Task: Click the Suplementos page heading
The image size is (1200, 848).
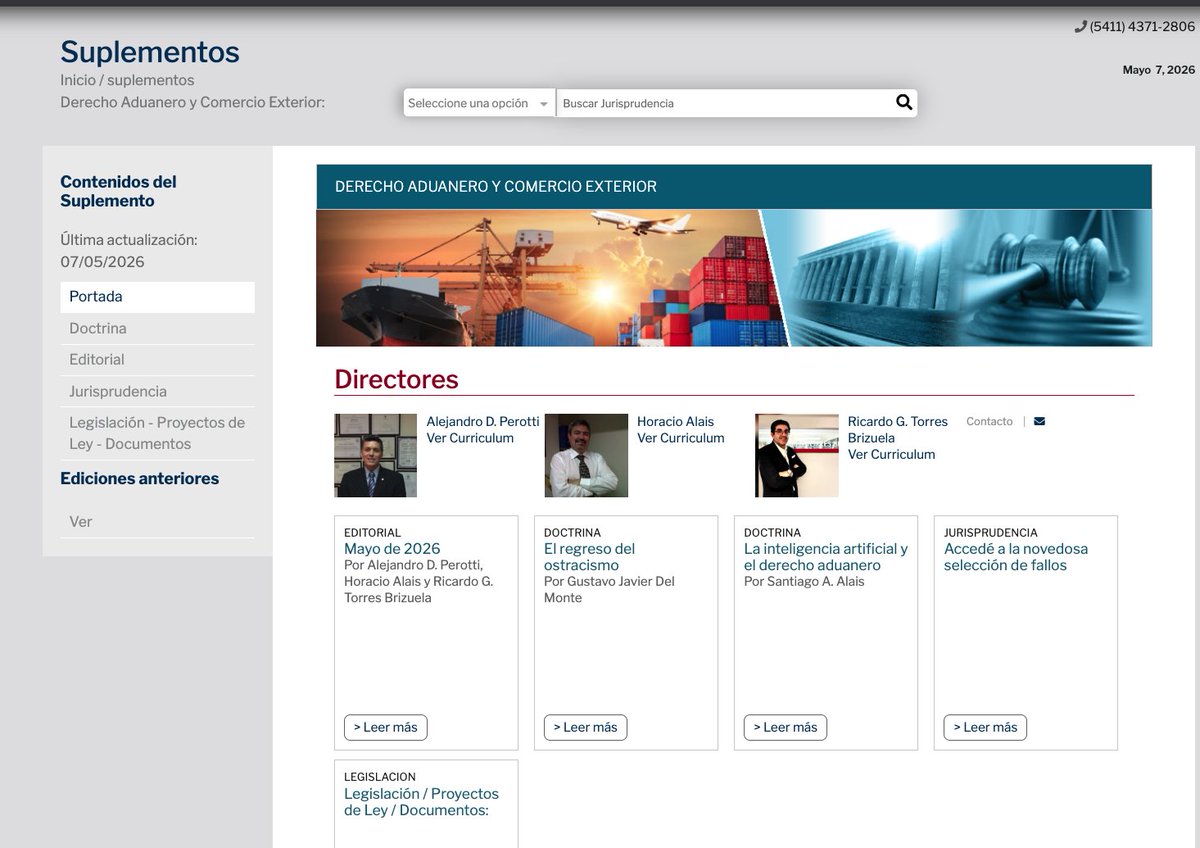Action: click(x=150, y=51)
